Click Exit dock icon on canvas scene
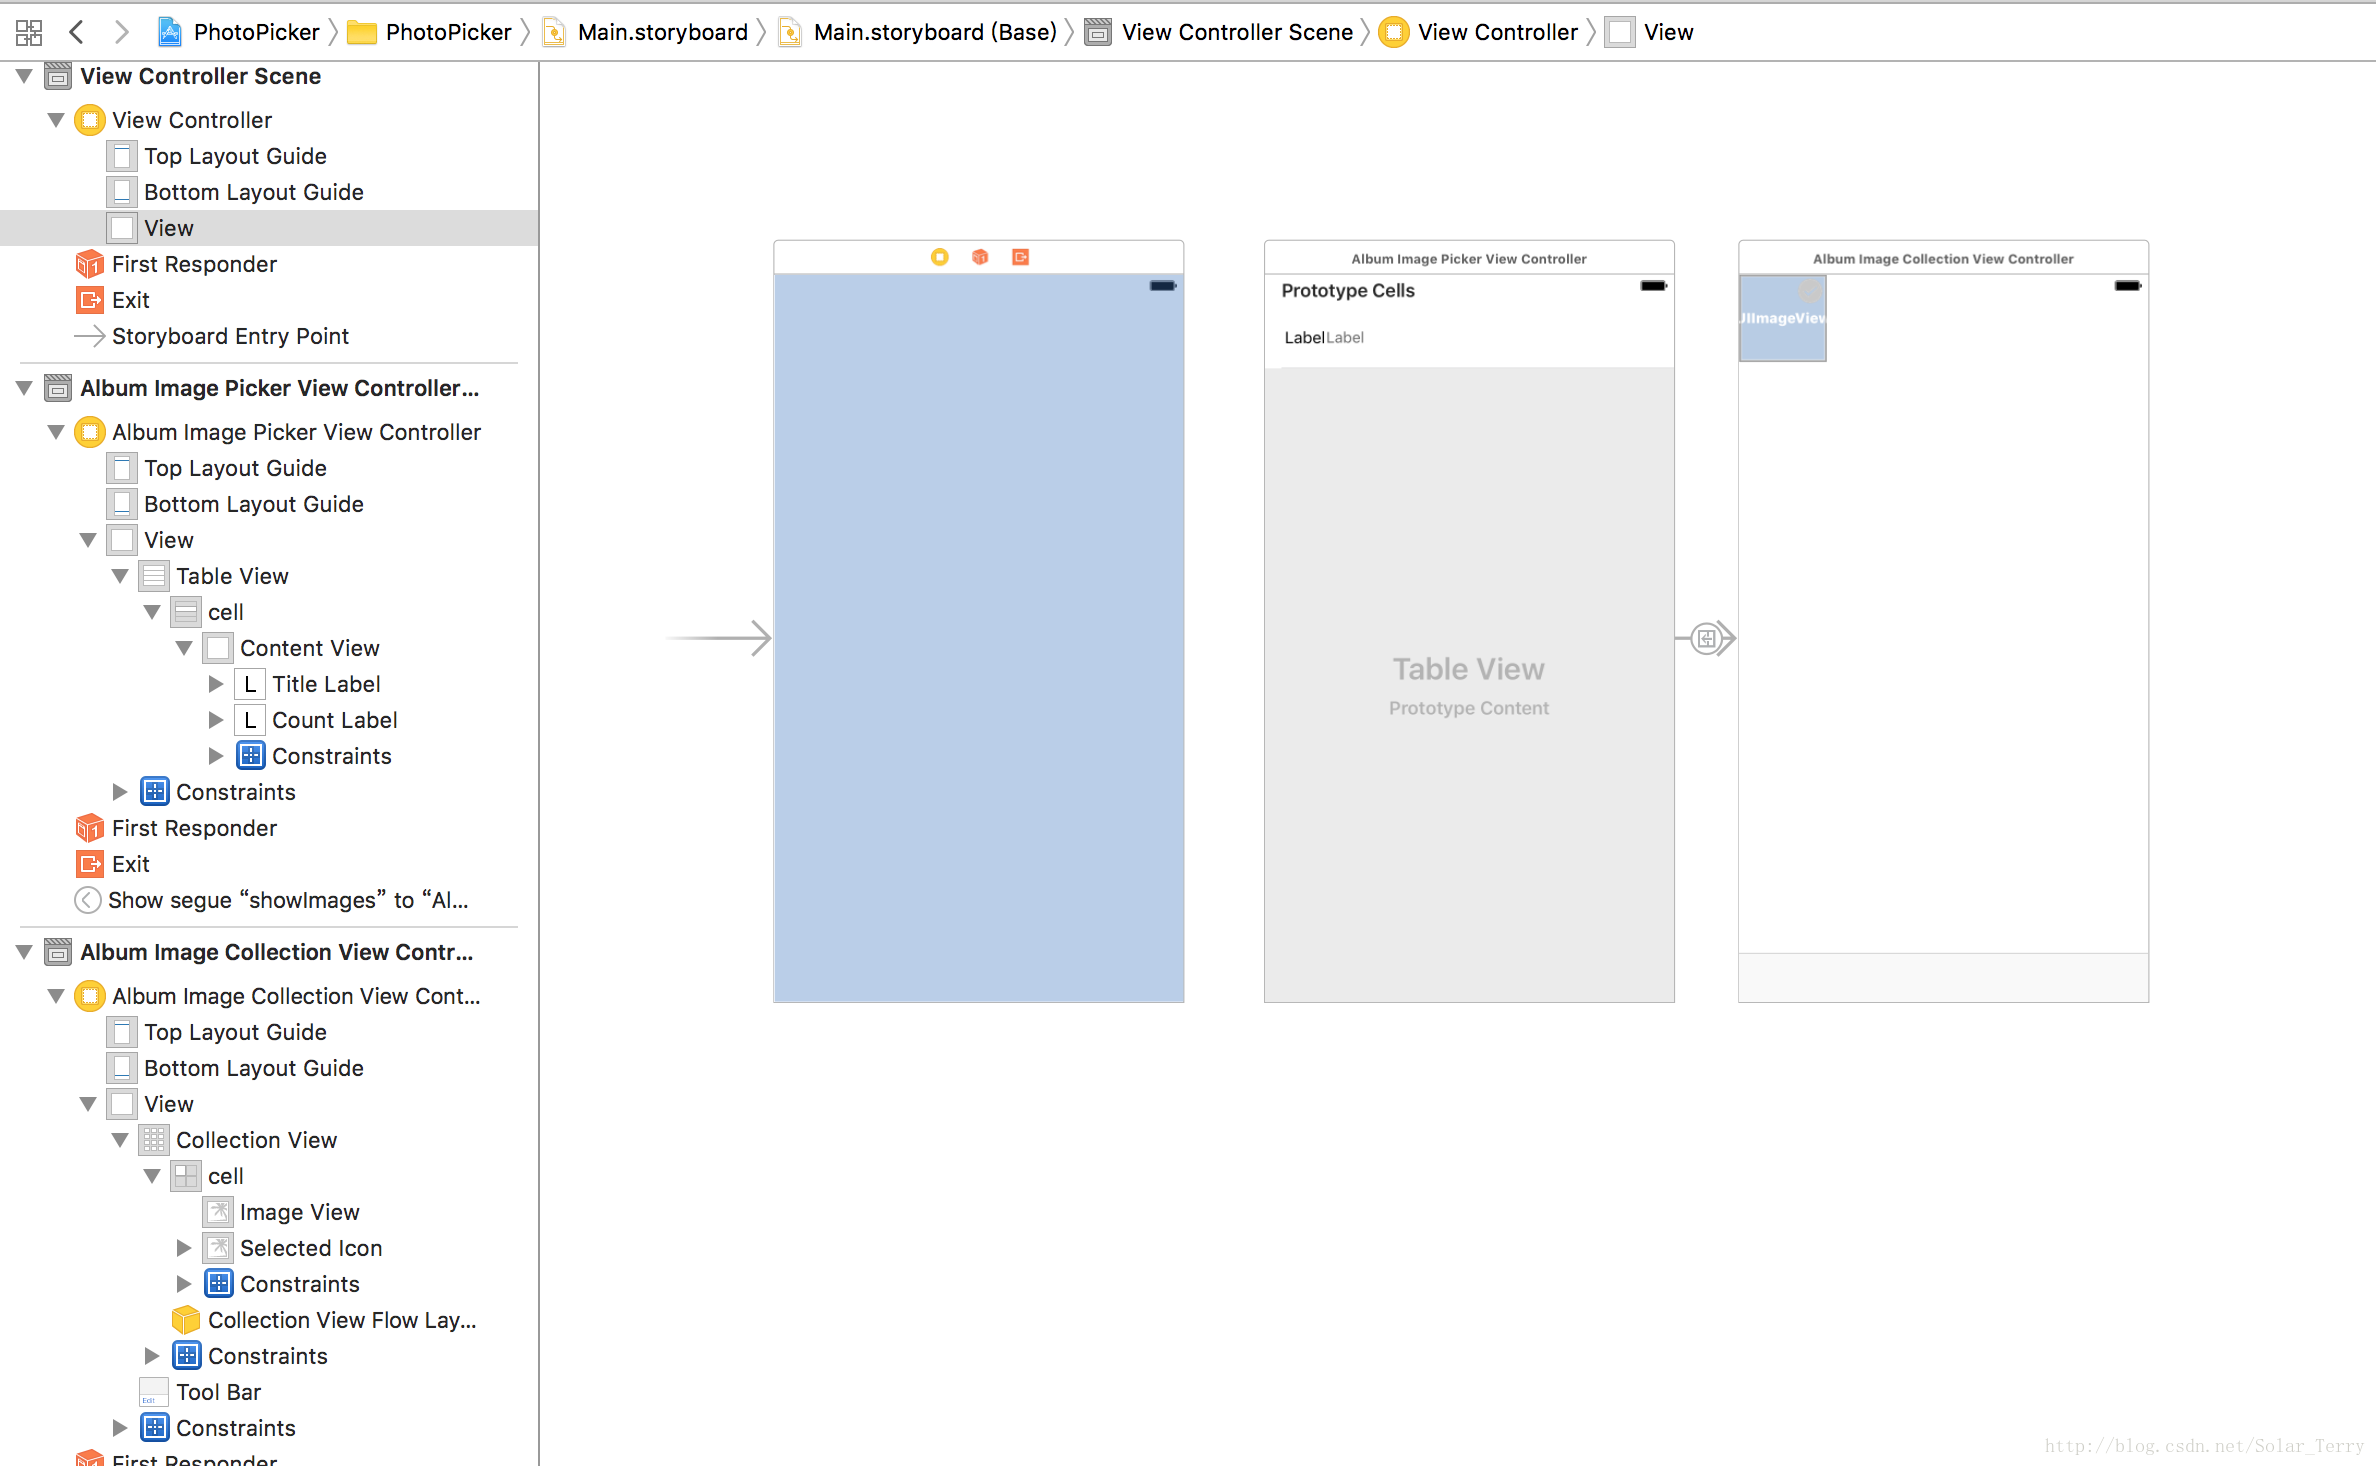Image resolution: width=2376 pixels, height=1466 pixels. (x=1020, y=257)
